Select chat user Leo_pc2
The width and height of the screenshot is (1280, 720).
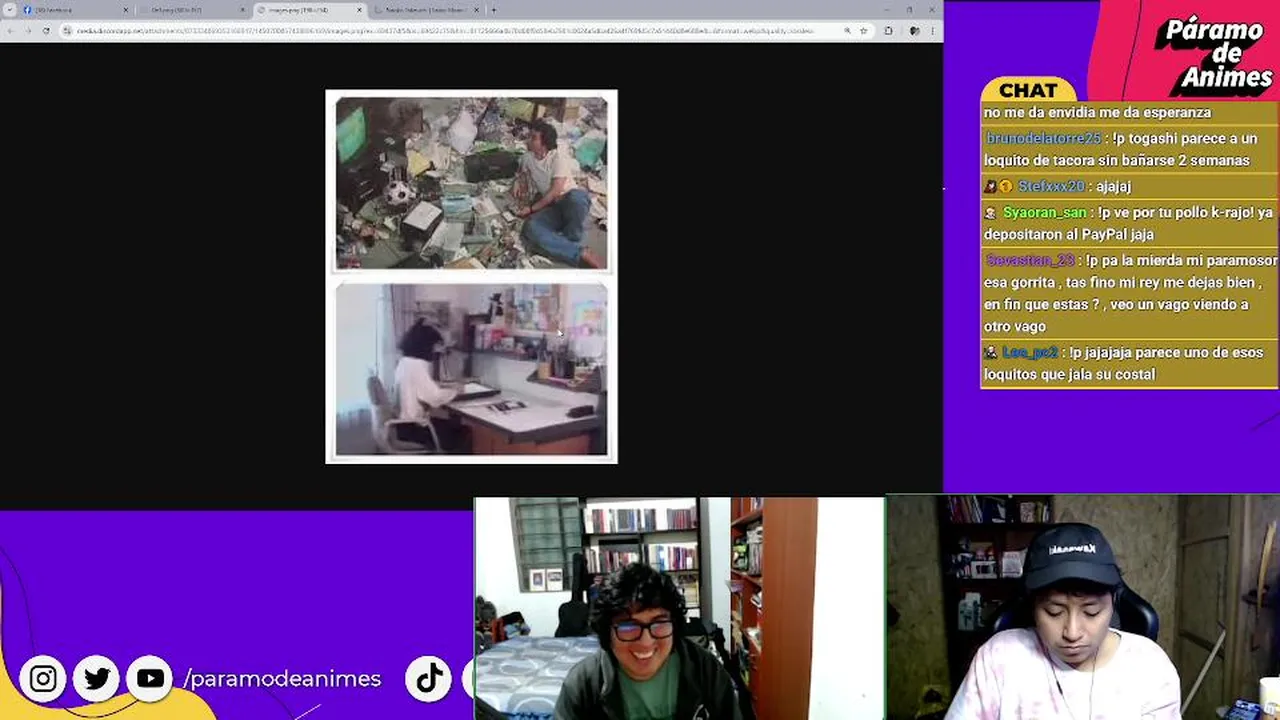(1029, 352)
